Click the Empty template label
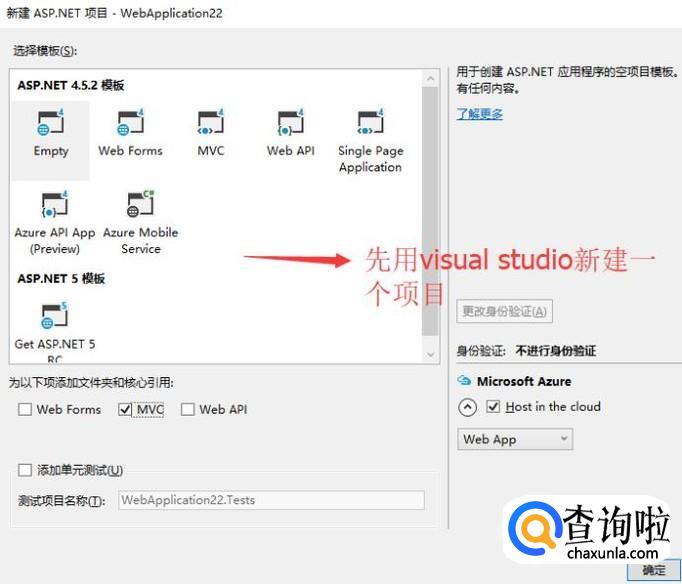This screenshot has width=682, height=584. pos(51,151)
